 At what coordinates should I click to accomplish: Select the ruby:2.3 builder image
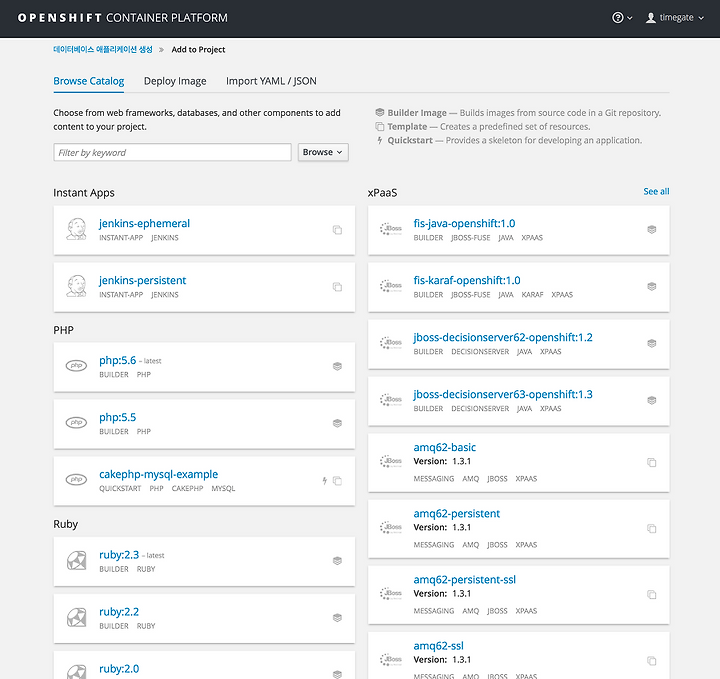click(x=119, y=555)
